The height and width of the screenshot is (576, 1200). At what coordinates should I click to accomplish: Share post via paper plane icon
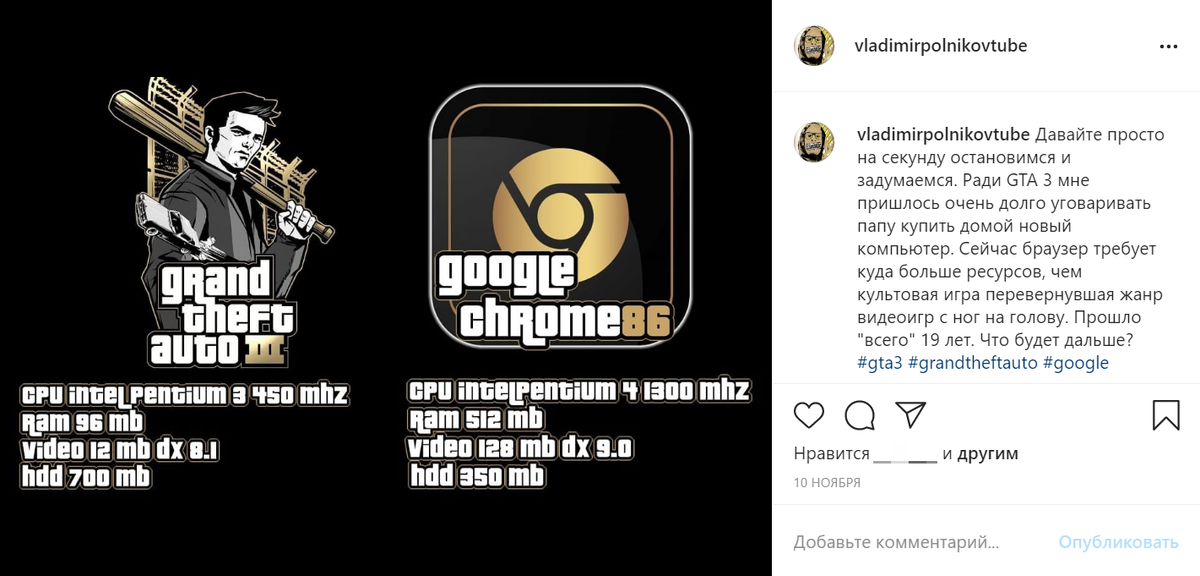coord(909,415)
